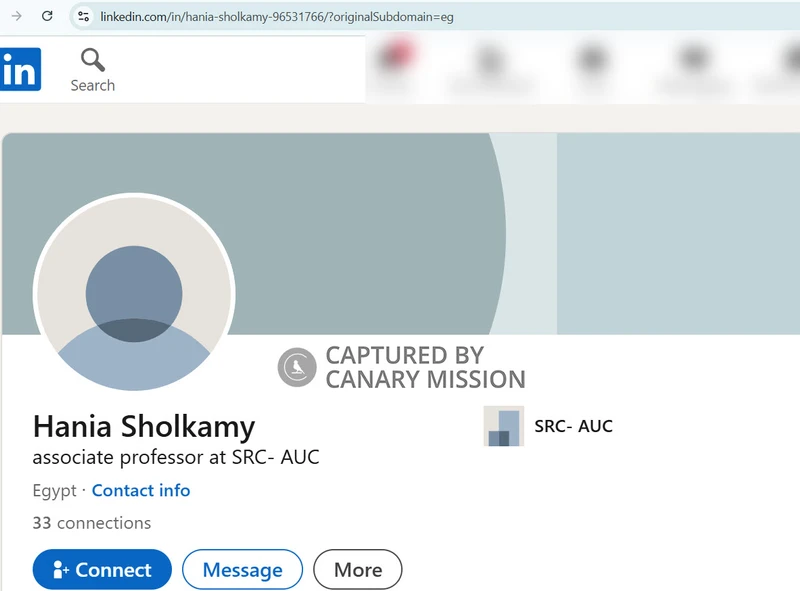Viewport: 800px width, 591px height.
Task: Click the Egypt location text
Action: pyautogui.click(x=55, y=490)
